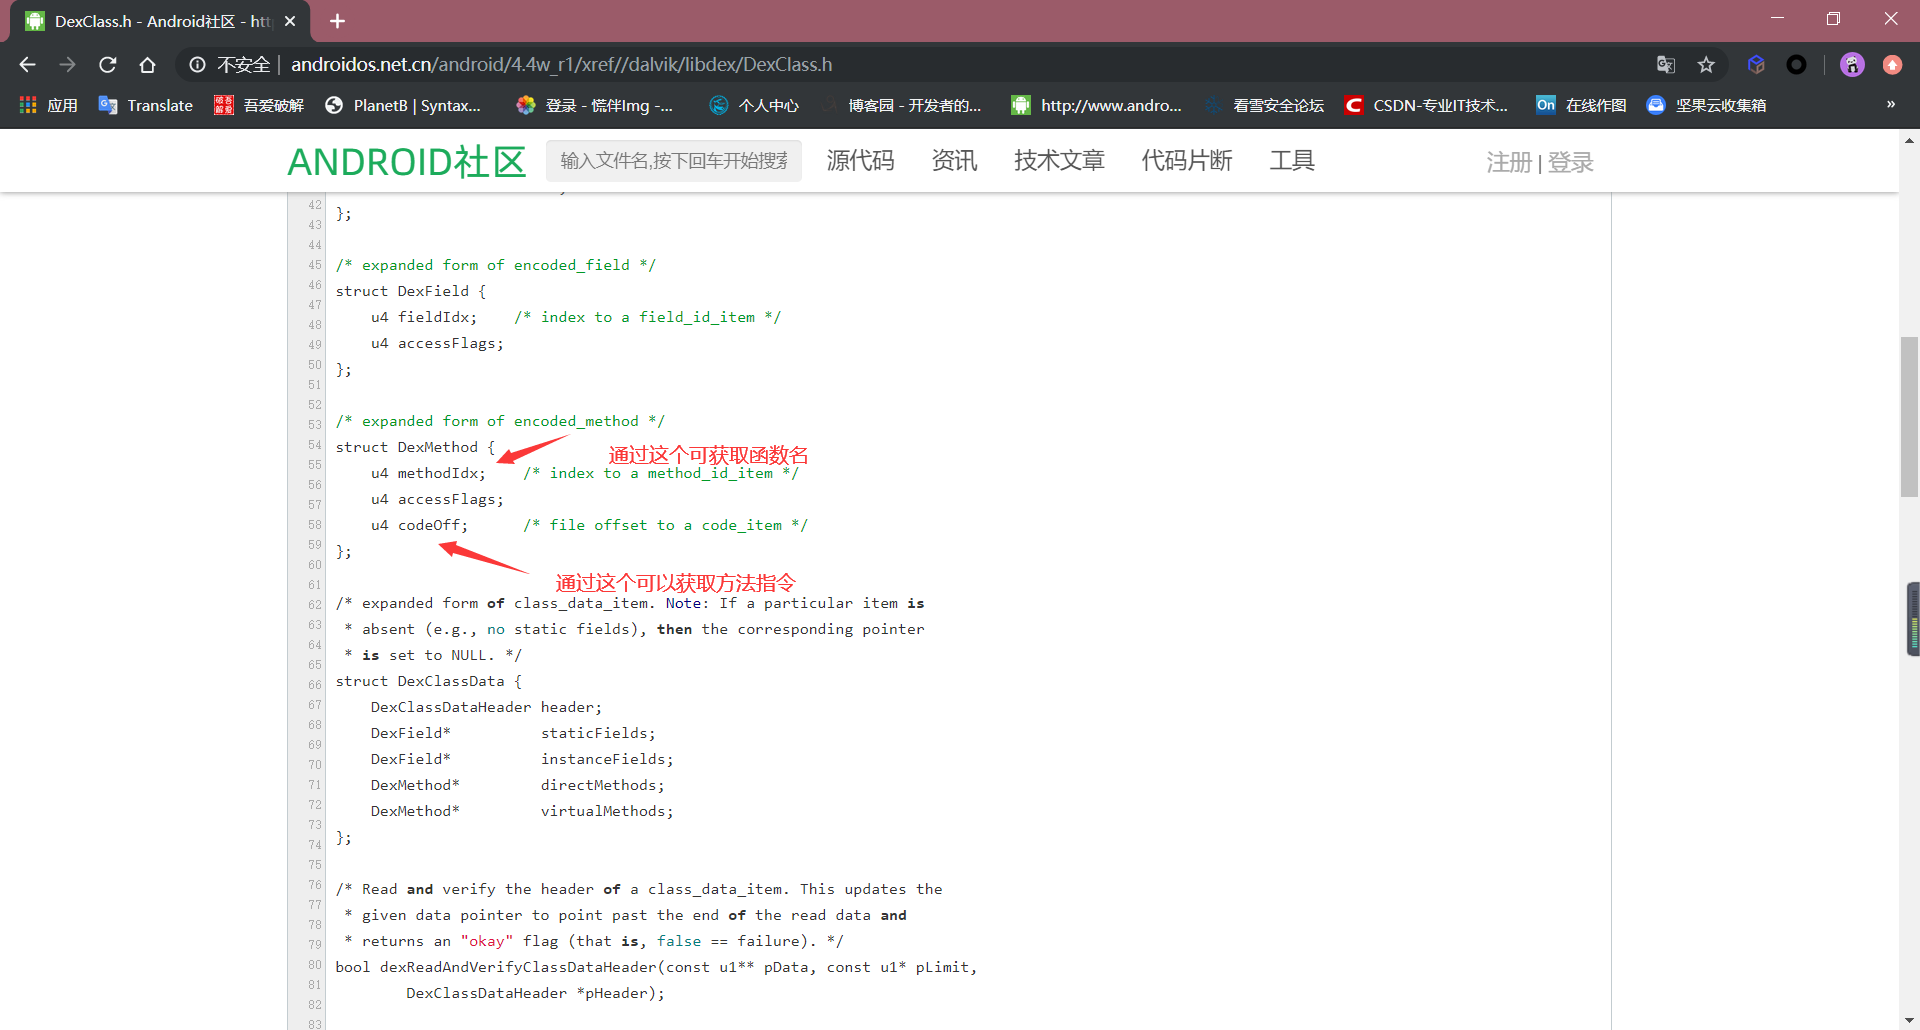The height and width of the screenshot is (1030, 1920).
Task: Open the orange browser update menu icon
Action: point(1892,65)
